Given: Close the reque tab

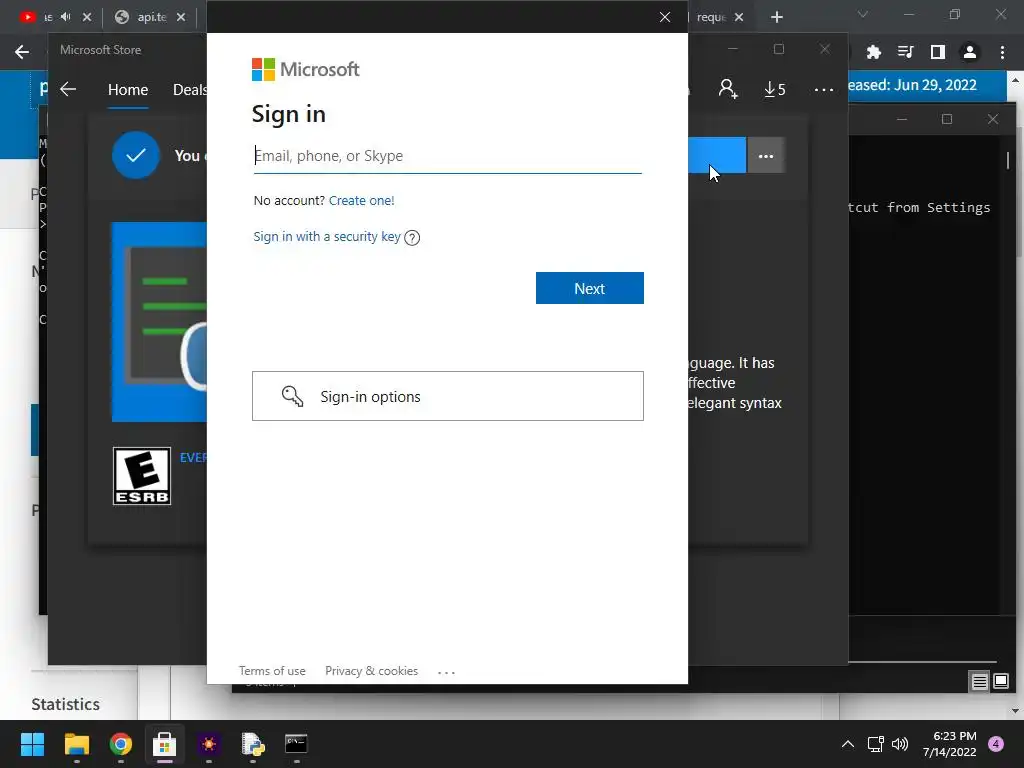Looking at the screenshot, I should click(739, 17).
